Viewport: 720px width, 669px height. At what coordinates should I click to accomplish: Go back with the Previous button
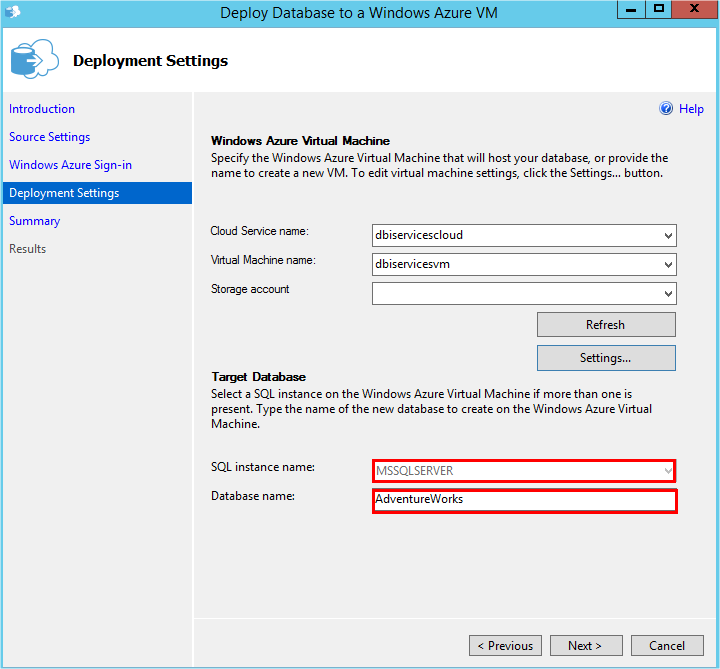click(505, 646)
